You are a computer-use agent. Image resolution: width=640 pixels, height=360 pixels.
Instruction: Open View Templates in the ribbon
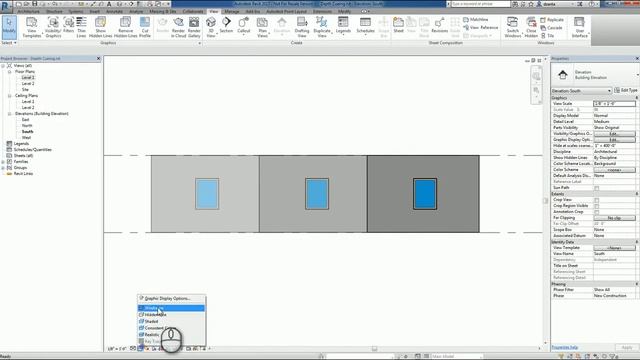tap(31, 27)
